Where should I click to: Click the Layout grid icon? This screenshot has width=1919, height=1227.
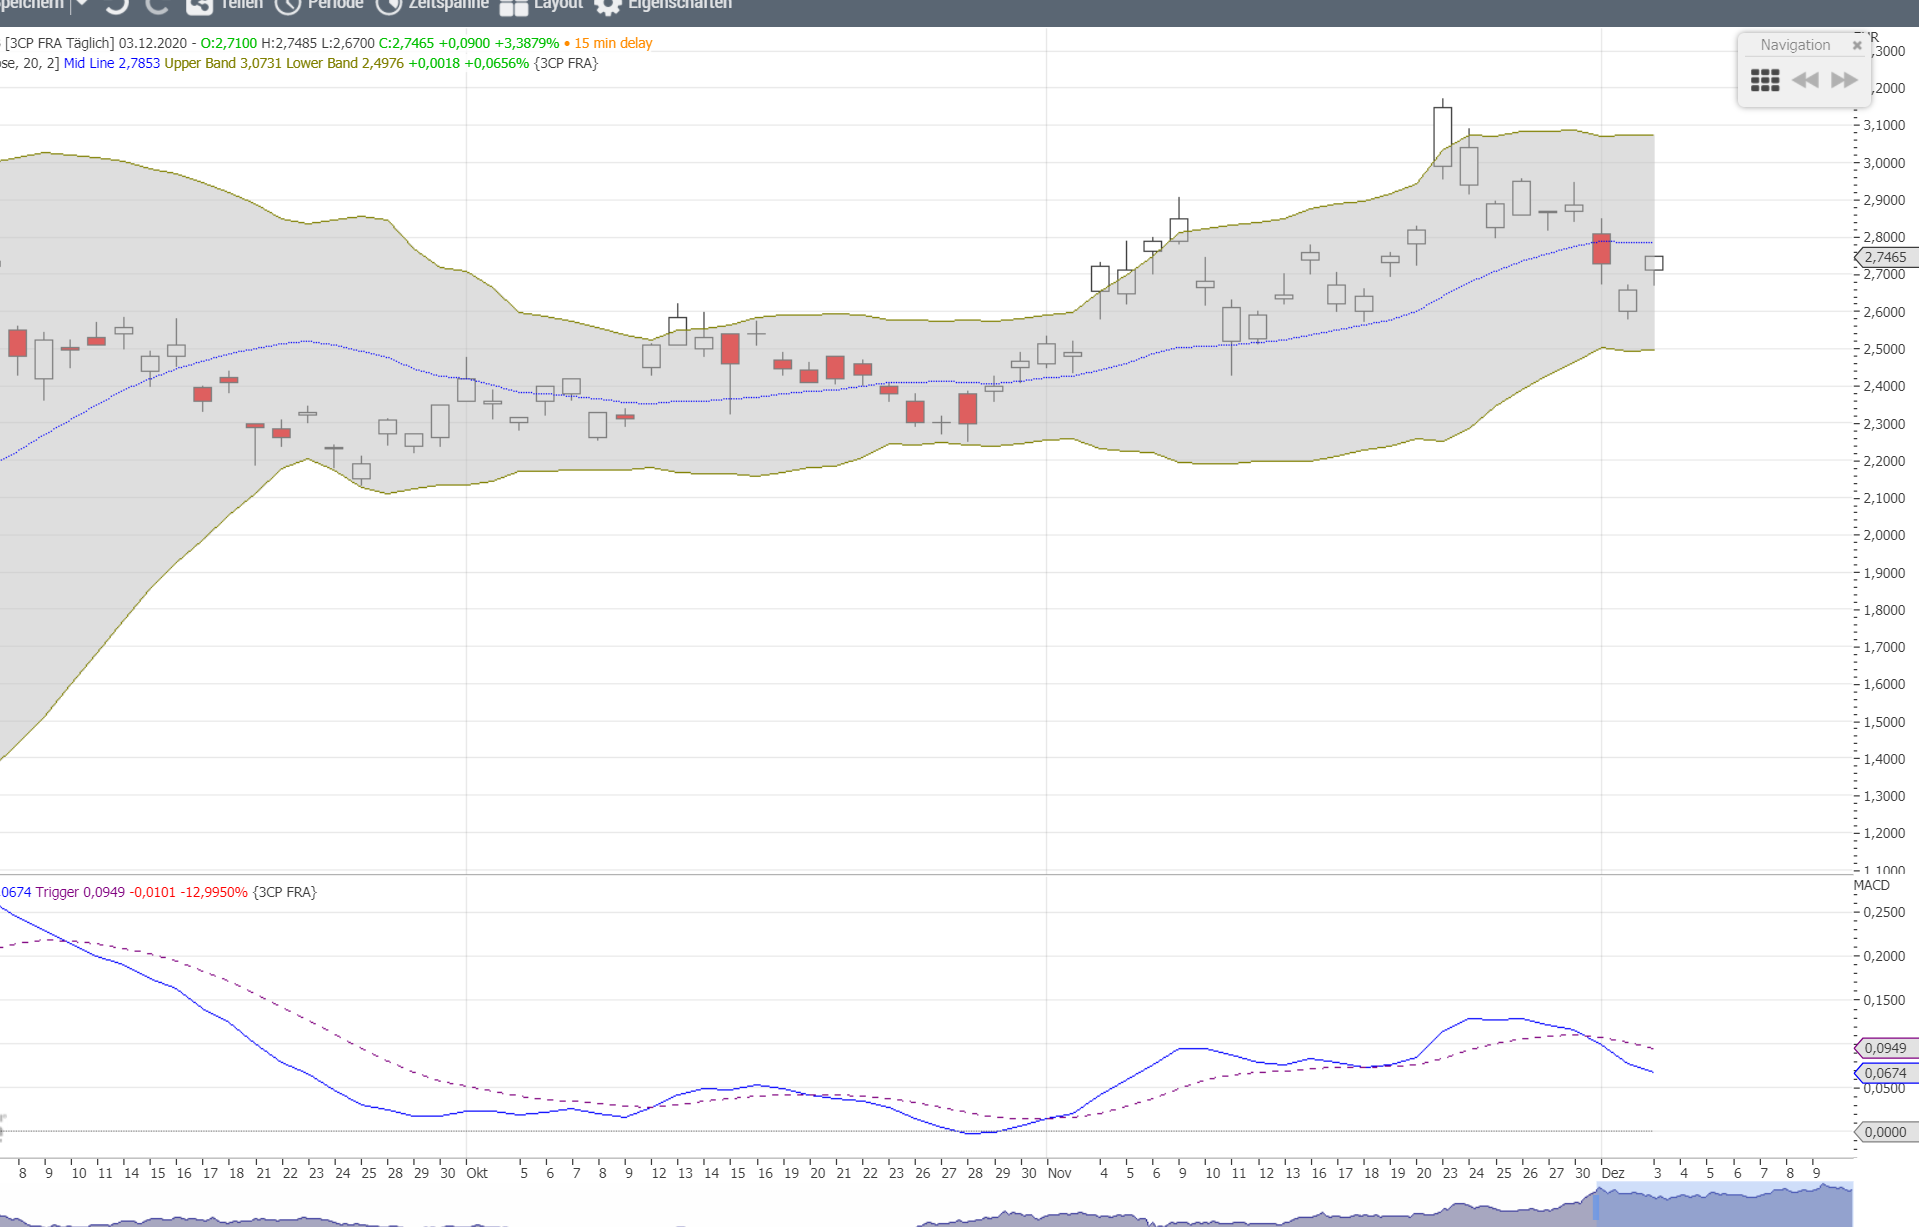pyautogui.click(x=514, y=7)
